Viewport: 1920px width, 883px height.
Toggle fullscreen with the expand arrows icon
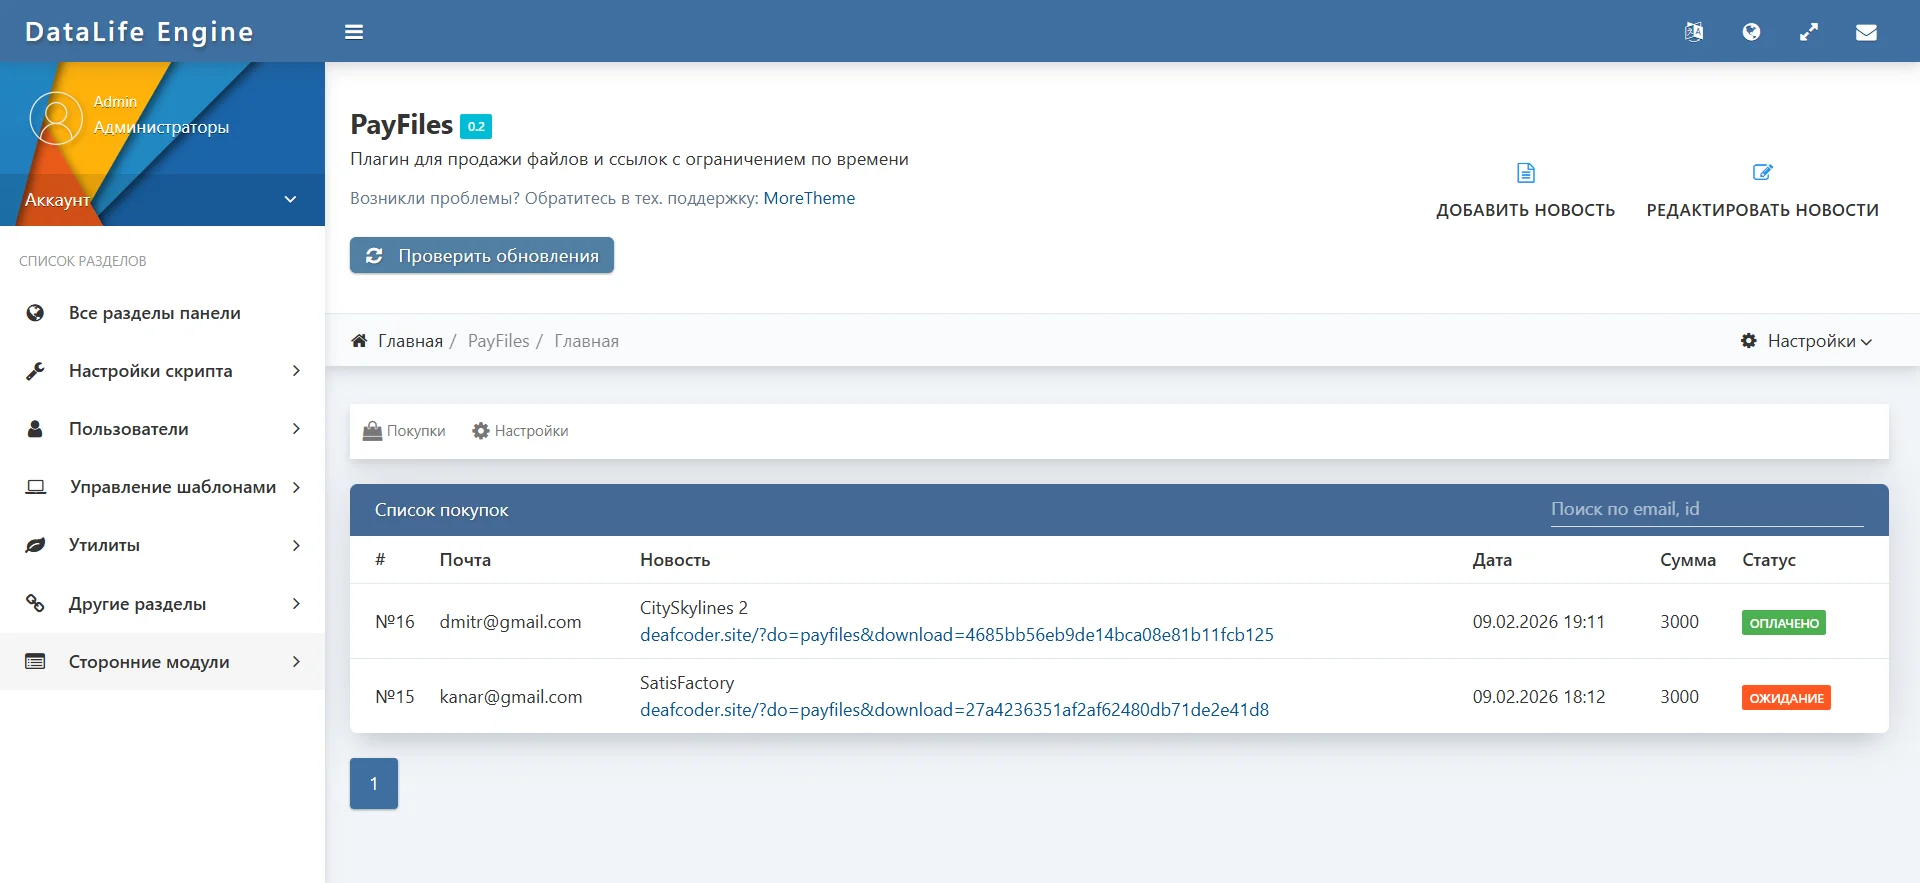[x=1809, y=32]
